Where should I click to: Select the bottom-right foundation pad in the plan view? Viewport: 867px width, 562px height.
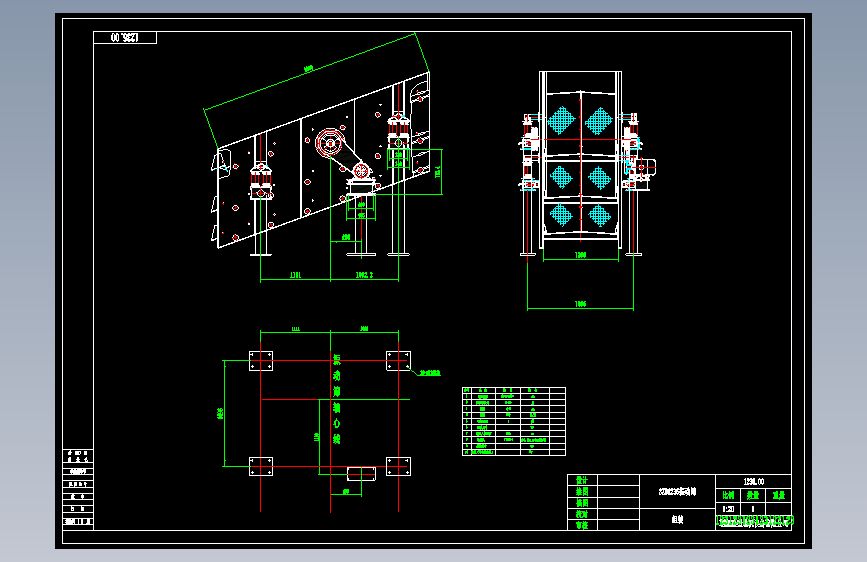(x=398, y=466)
